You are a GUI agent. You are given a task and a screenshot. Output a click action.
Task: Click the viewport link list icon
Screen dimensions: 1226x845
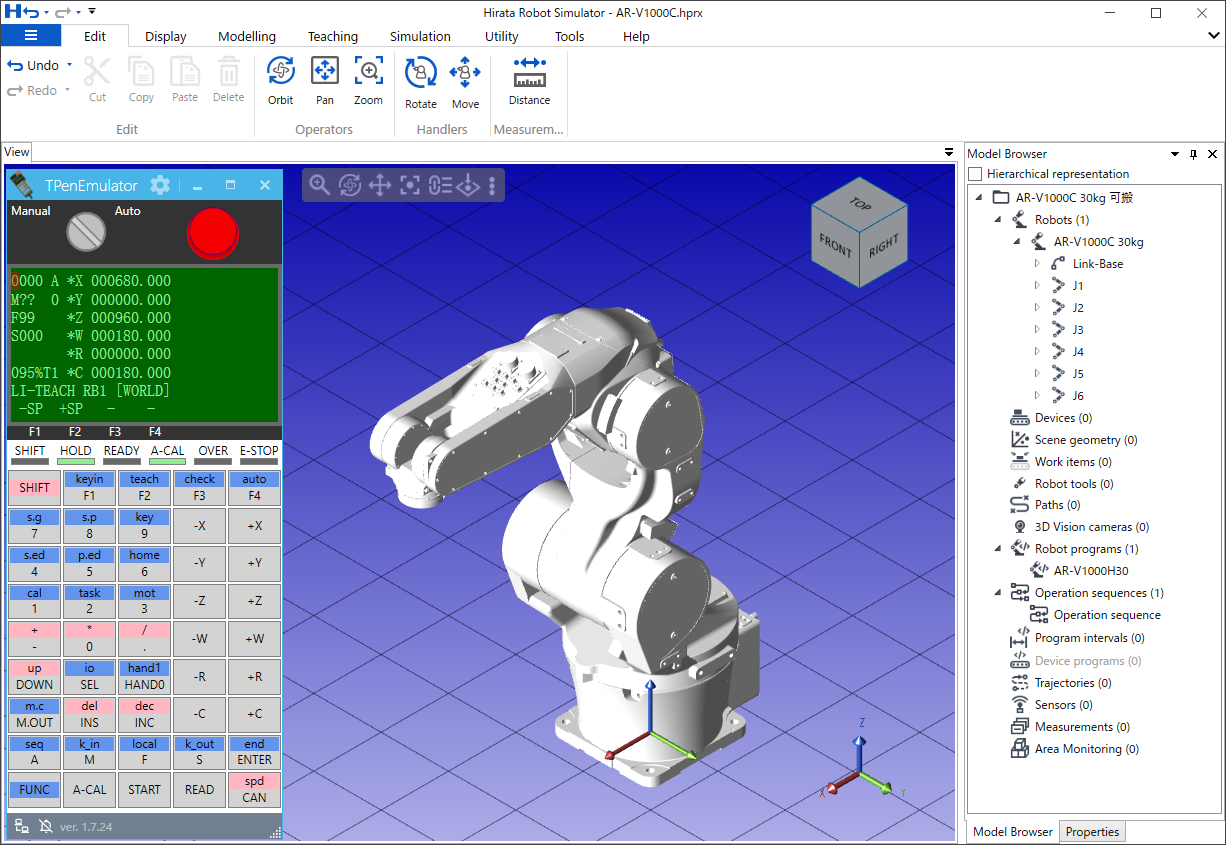pos(440,185)
